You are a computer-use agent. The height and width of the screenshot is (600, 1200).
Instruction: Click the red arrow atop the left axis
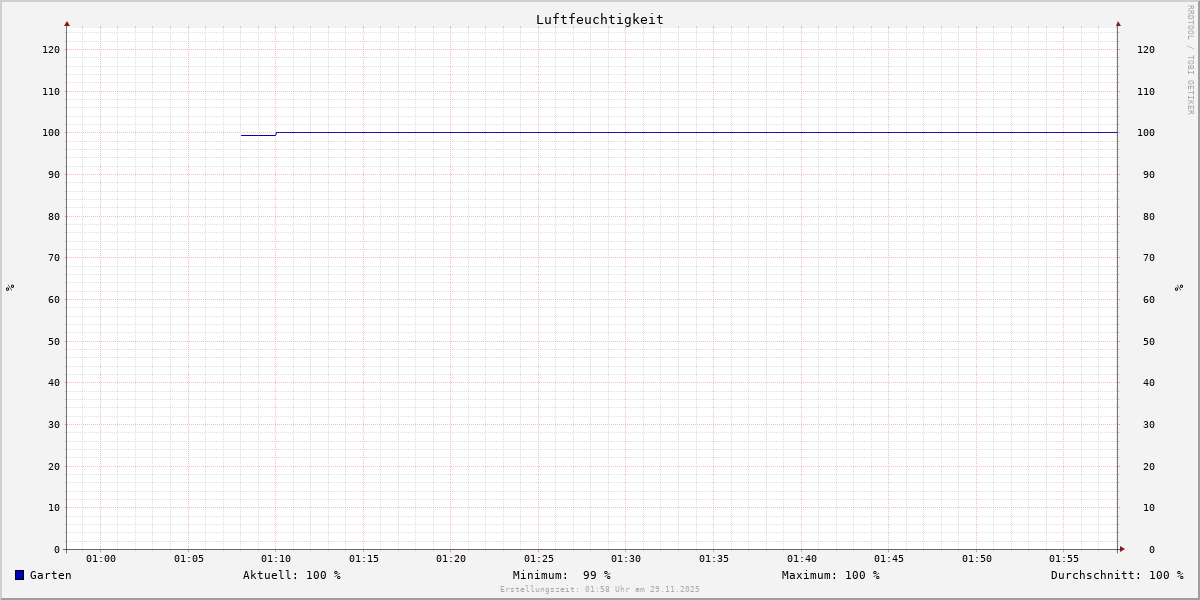67,23
